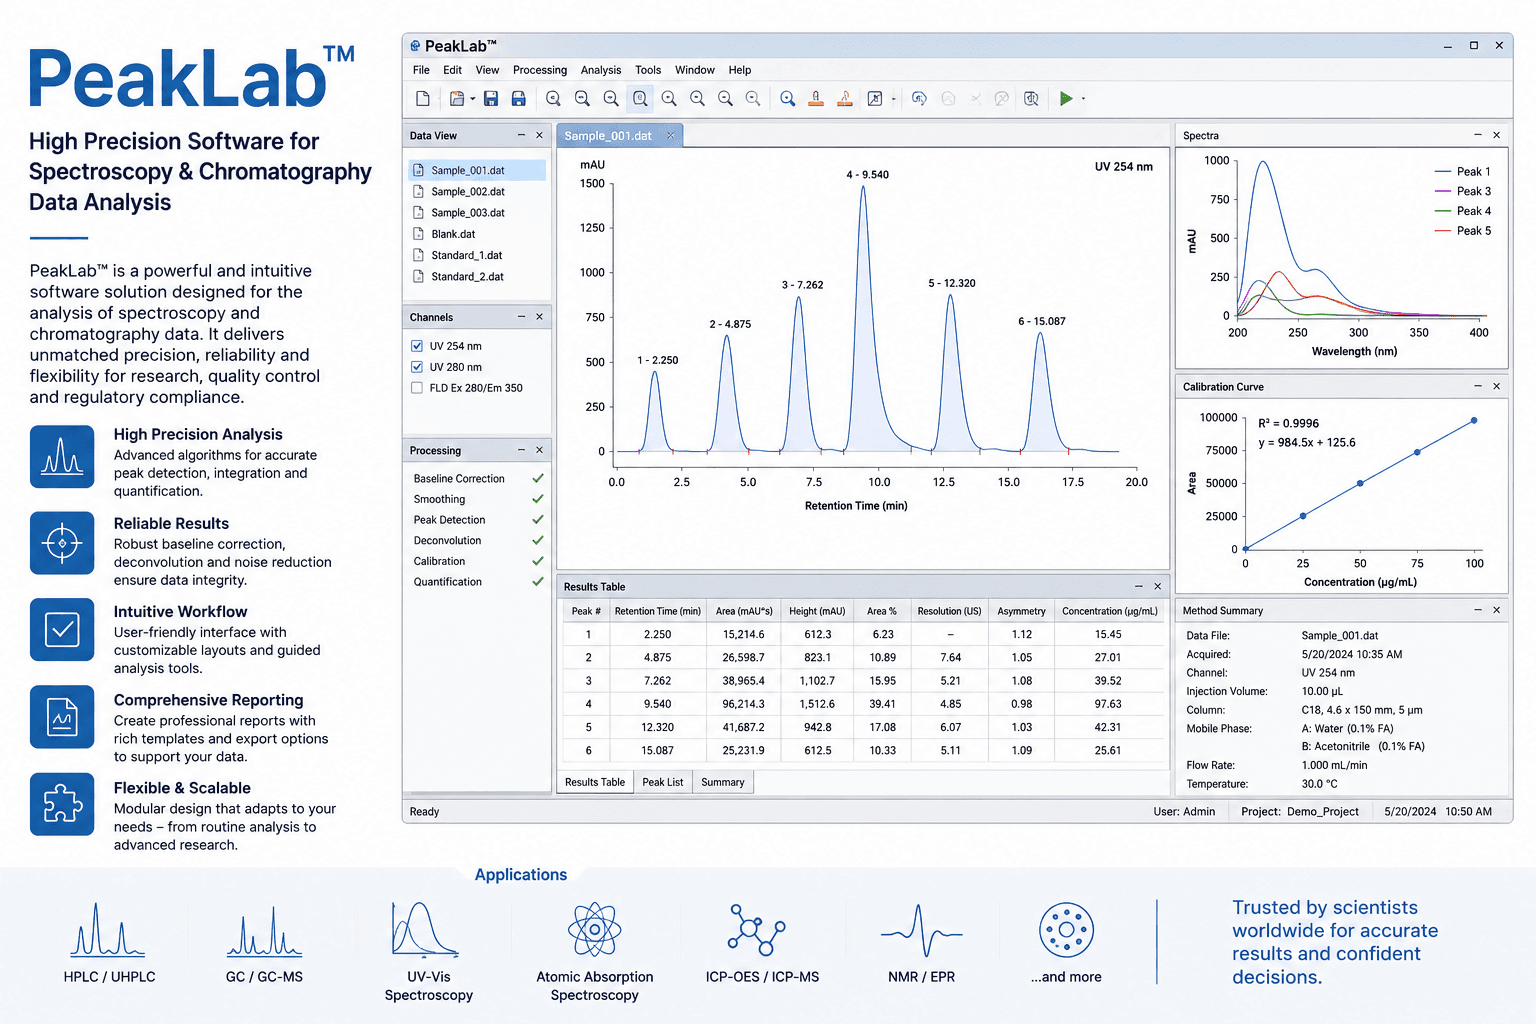
Task: Click the Peak 1 blue legend line
Action: tap(1443, 172)
